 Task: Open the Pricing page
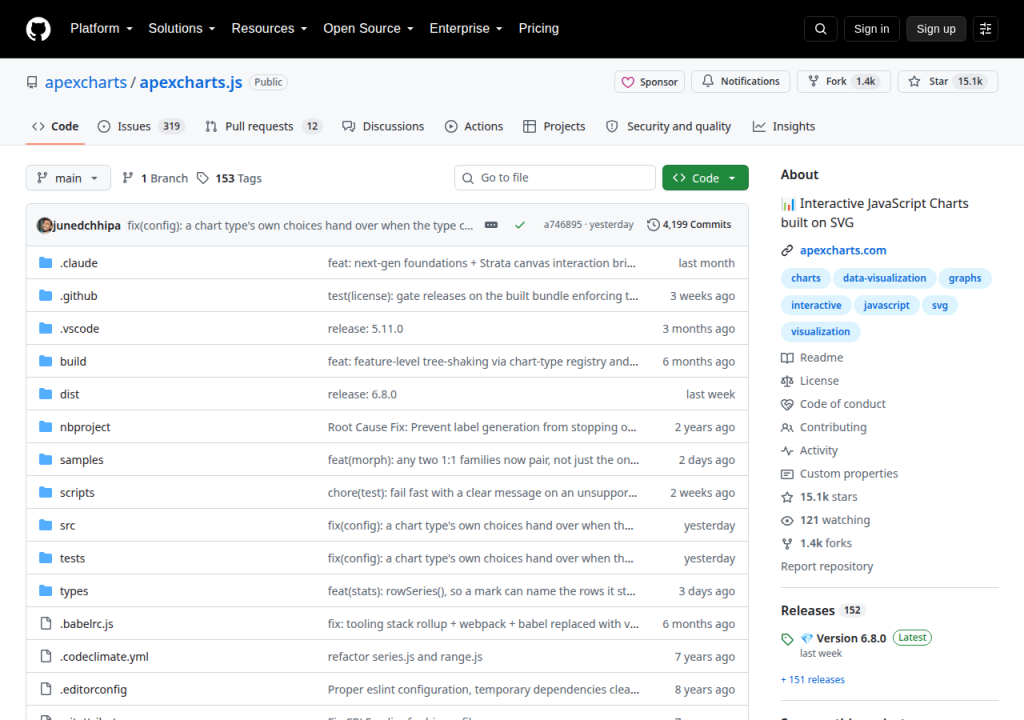(x=539, y=29)
